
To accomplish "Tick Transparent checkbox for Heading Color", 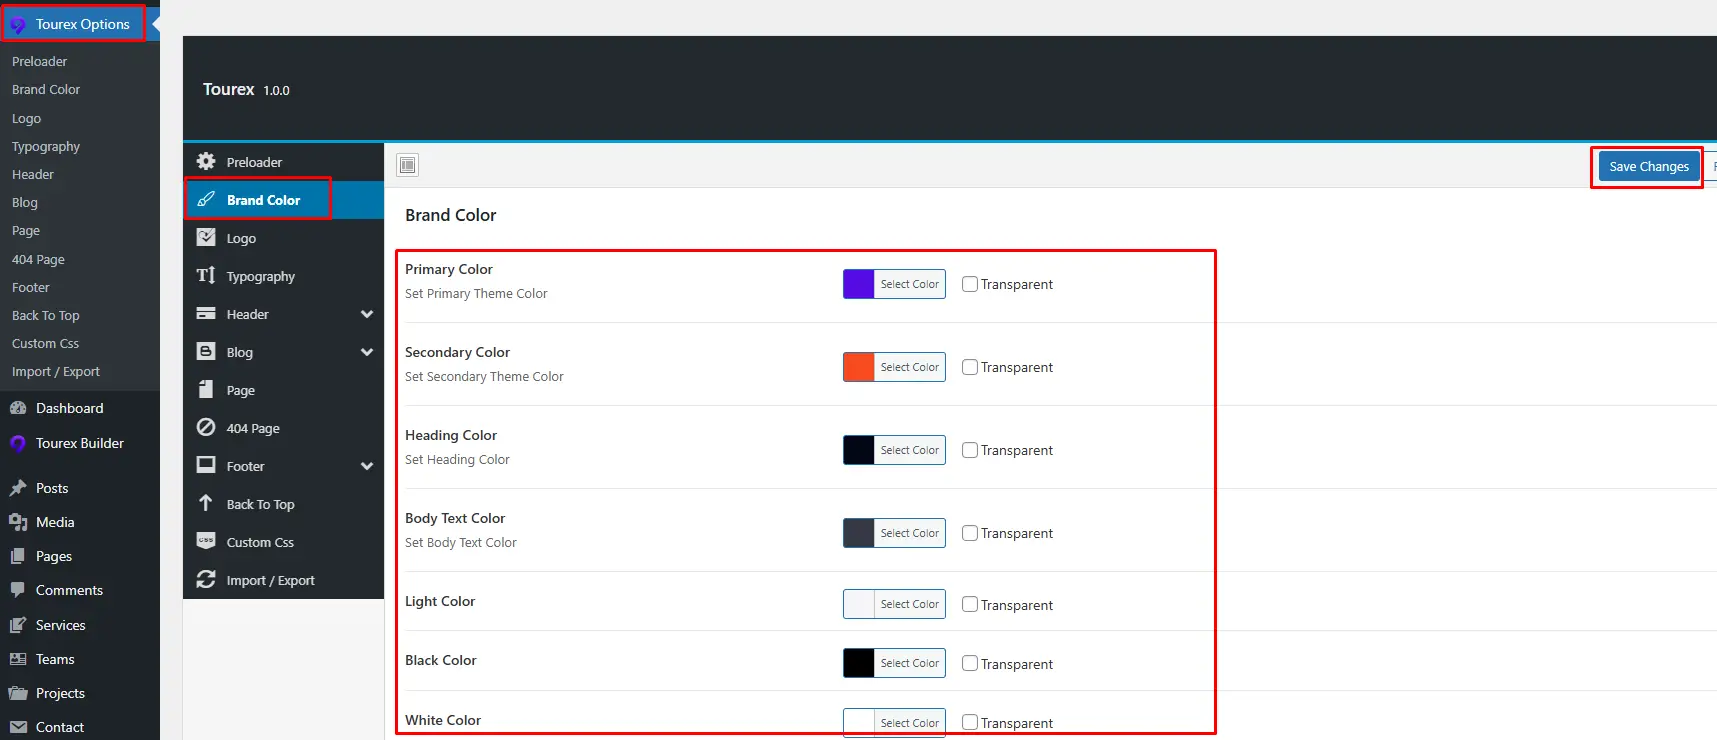I will click(970, 450).
